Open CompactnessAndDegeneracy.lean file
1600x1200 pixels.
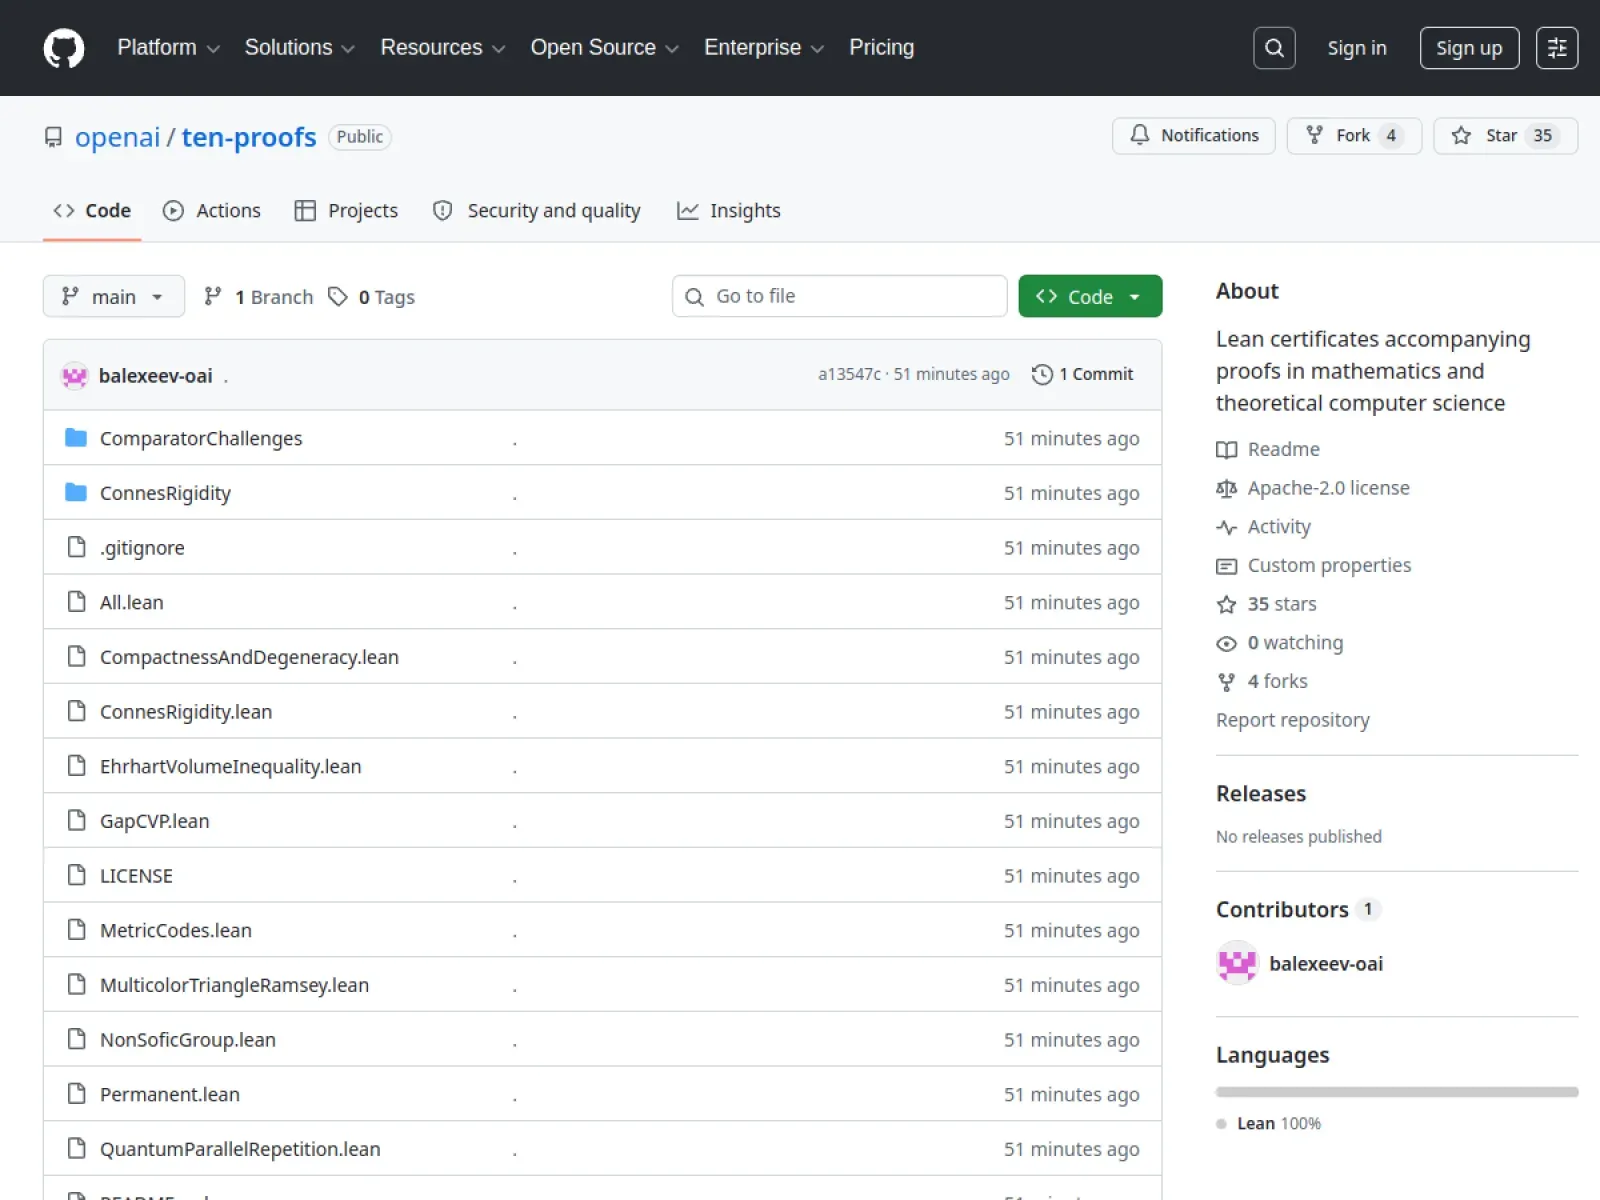(249, 657)
